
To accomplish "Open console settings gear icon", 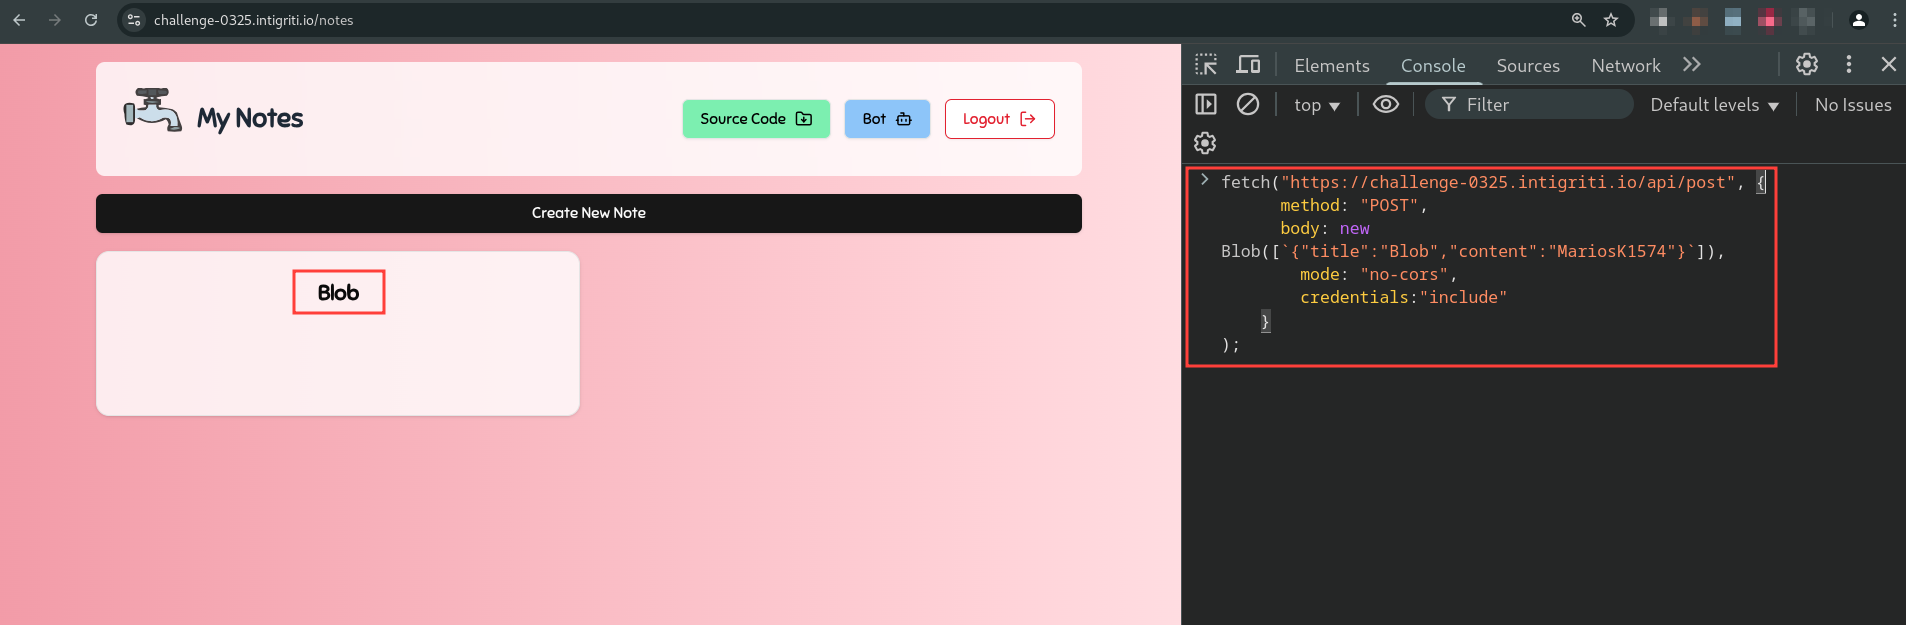I will pos(1205,144).
